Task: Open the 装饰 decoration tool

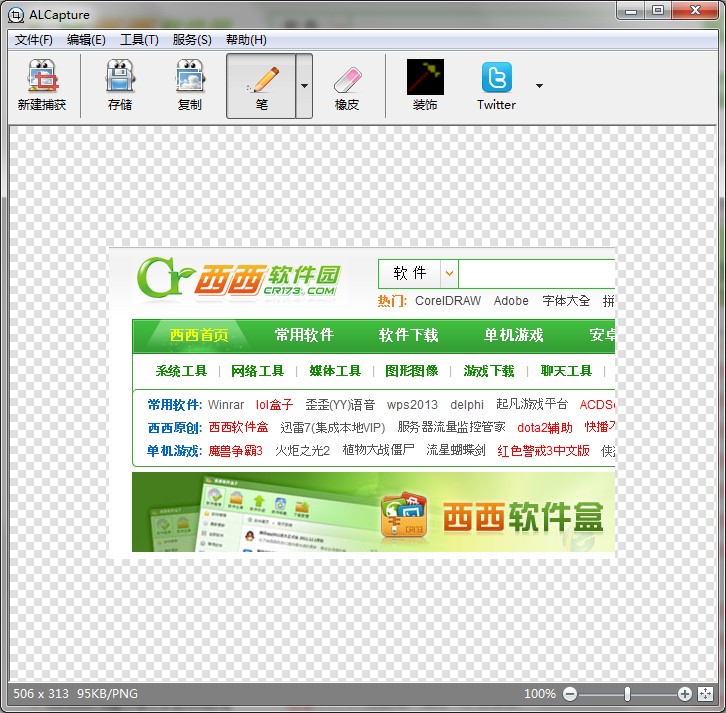Action: click(x=425, y=86)
